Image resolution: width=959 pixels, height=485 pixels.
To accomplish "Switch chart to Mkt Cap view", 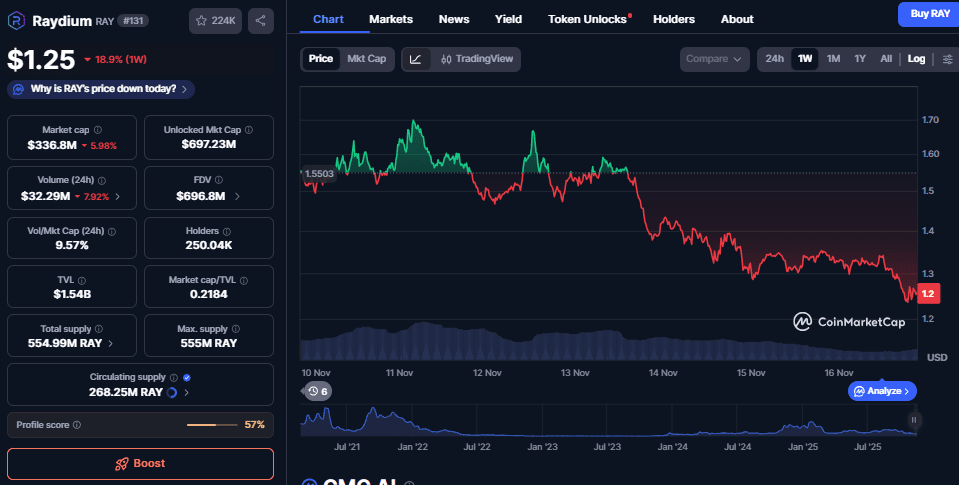I will pos(366,59).
